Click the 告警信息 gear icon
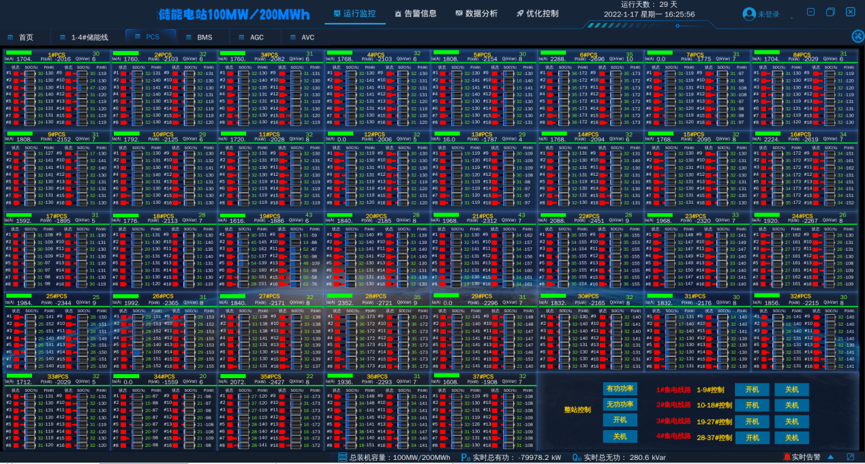Viewport: 865px width, 464px height. click(x=398, y=14)
